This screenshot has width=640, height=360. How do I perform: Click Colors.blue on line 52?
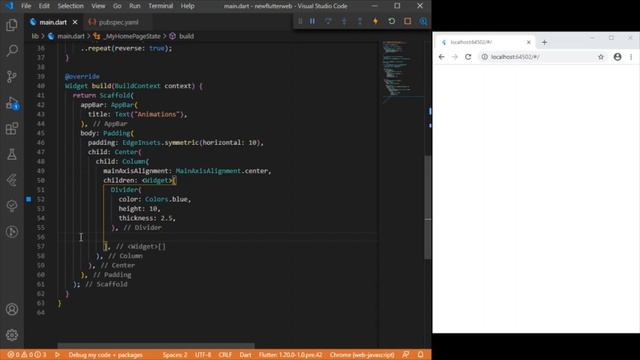[167, 199]
